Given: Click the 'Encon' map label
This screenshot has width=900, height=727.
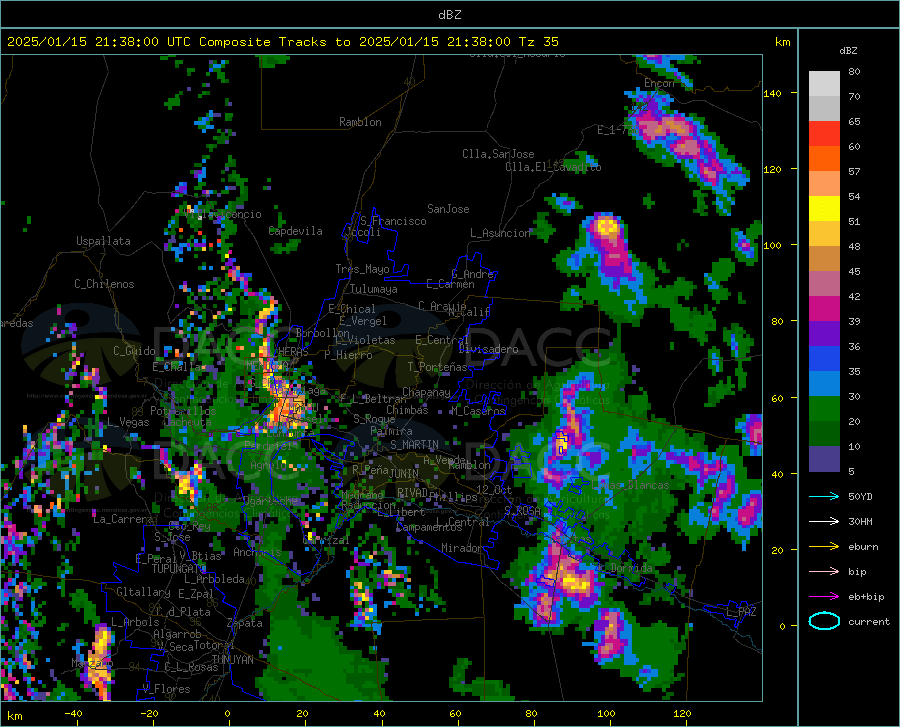Looking at the screenshot, I should pos(659,83).
